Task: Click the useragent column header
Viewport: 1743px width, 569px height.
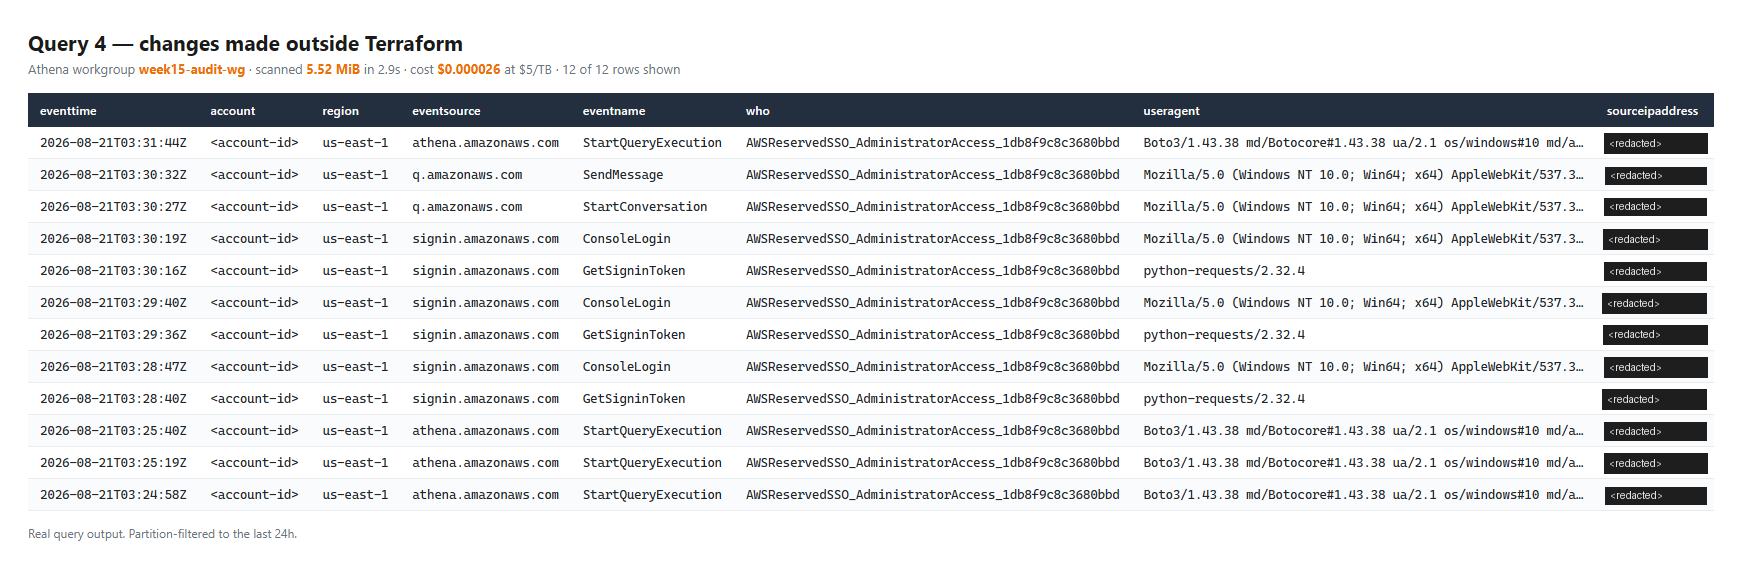Action: point(1171,111)
